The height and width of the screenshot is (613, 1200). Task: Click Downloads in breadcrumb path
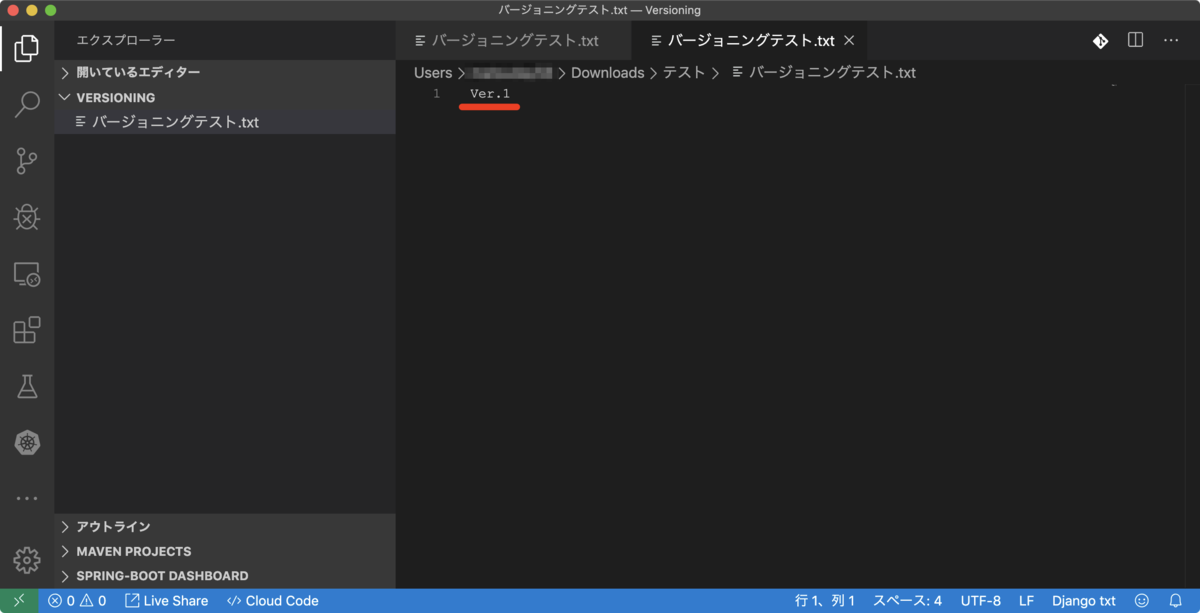coord(607,73)
